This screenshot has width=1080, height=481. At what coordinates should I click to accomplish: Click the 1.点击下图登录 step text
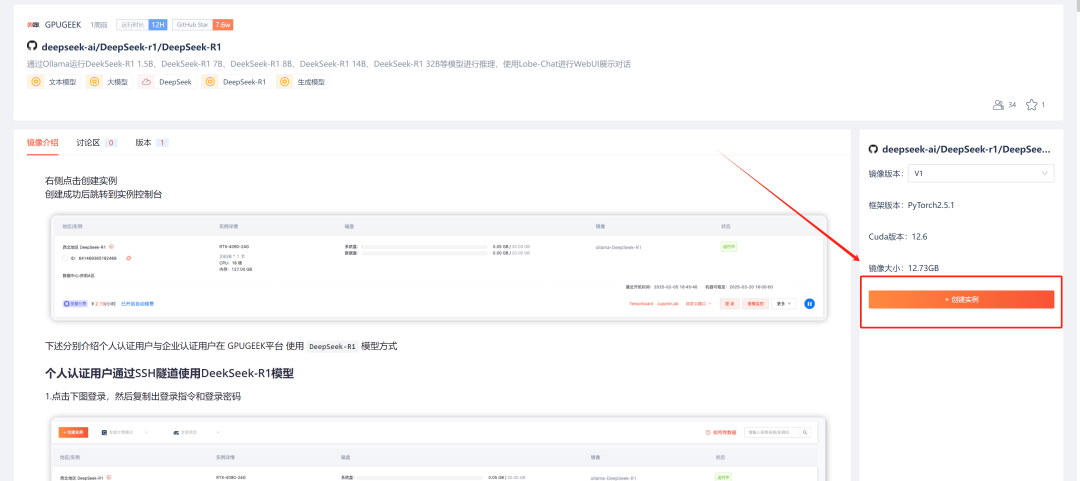point(143,397)
